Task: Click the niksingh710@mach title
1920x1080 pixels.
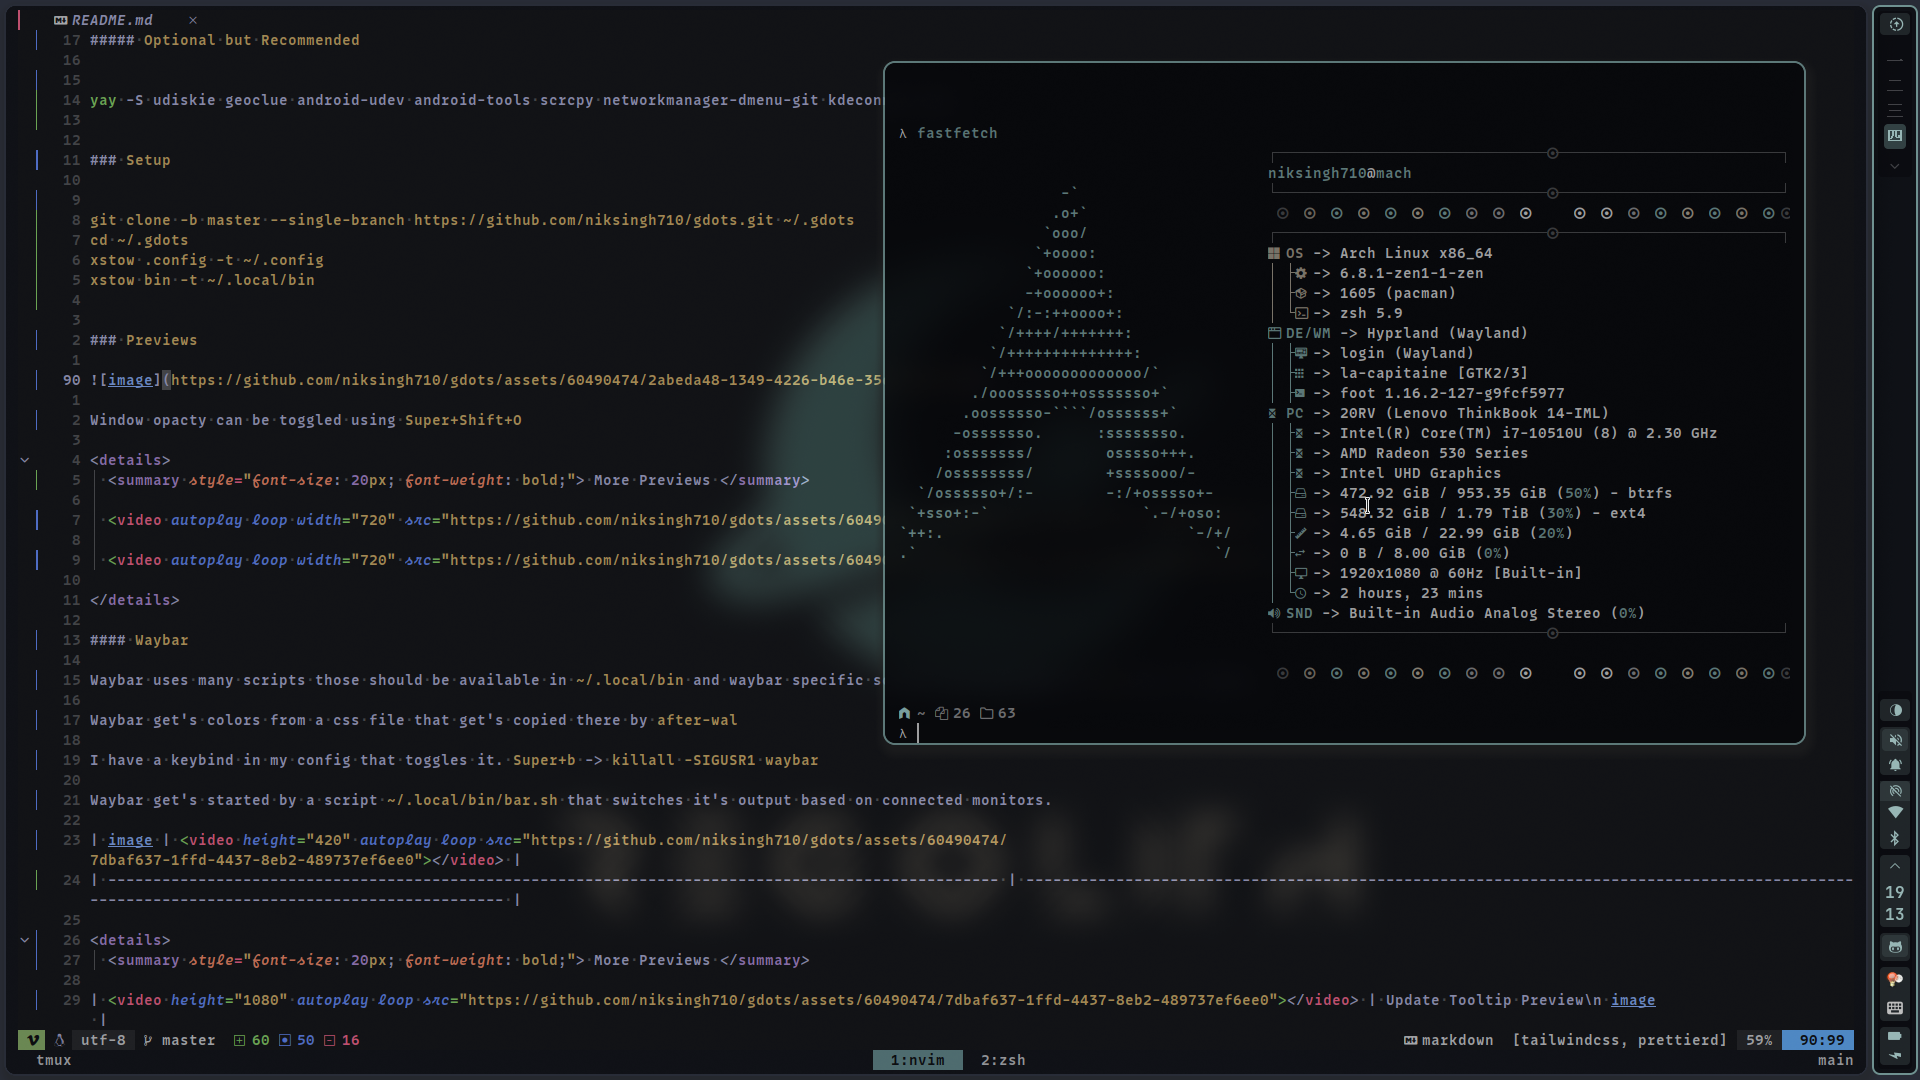Action: click(x=1340, y=173)
